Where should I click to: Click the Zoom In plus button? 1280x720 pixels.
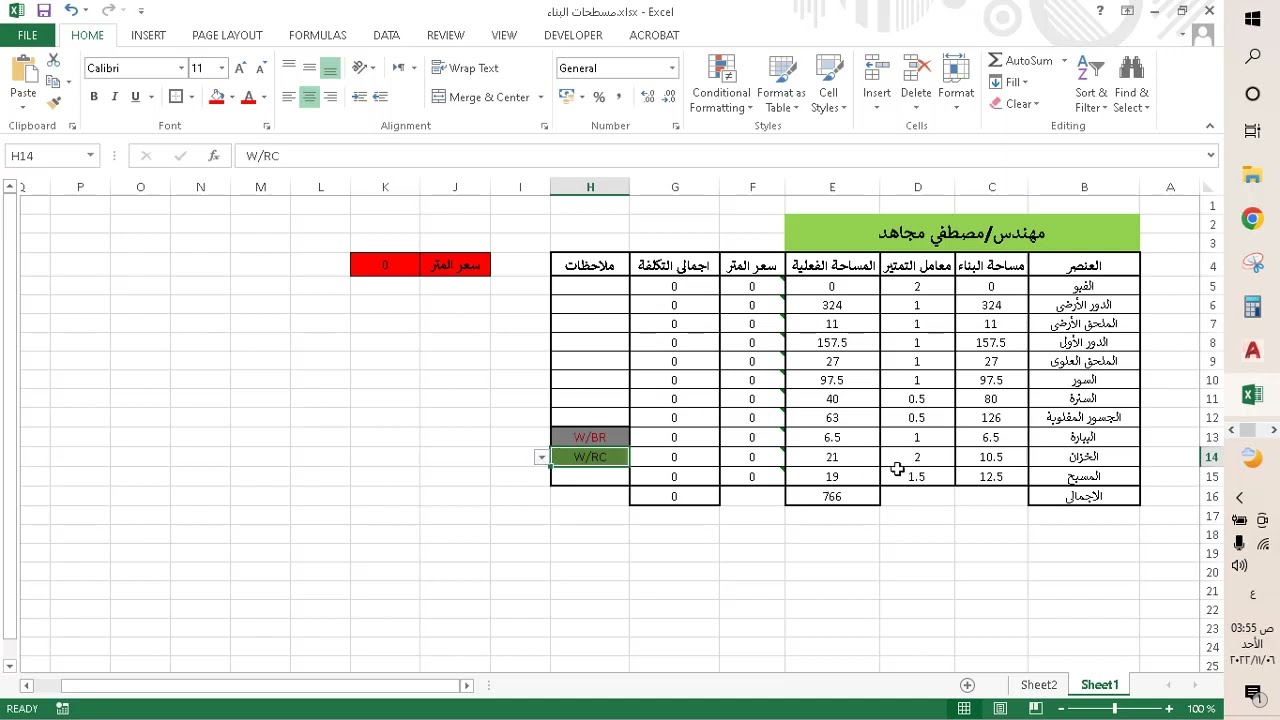click(1169, 709)
